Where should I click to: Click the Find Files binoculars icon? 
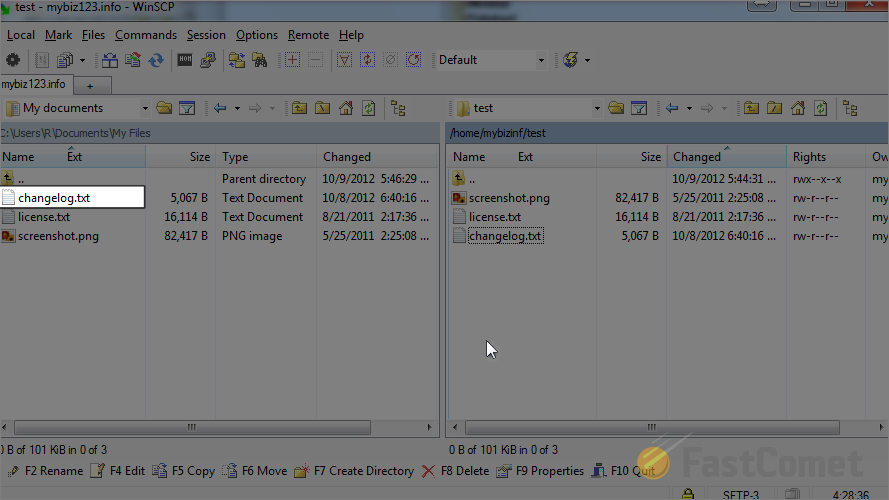pyautogui.click(x=260, y=60)
